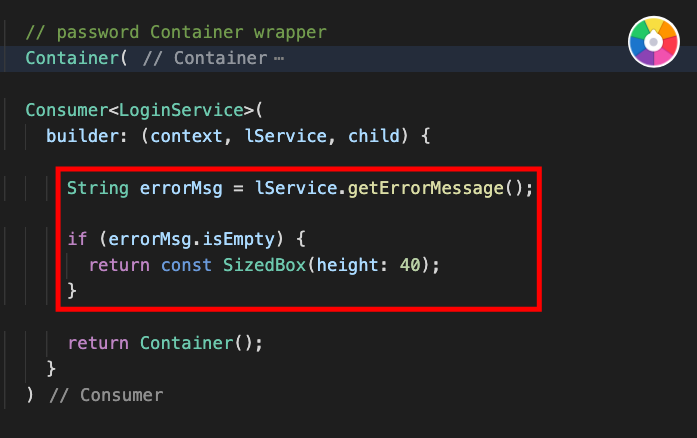Expand the folded Container ellipsis
This screenshot has height=438, width=697.
click(279, 59)
